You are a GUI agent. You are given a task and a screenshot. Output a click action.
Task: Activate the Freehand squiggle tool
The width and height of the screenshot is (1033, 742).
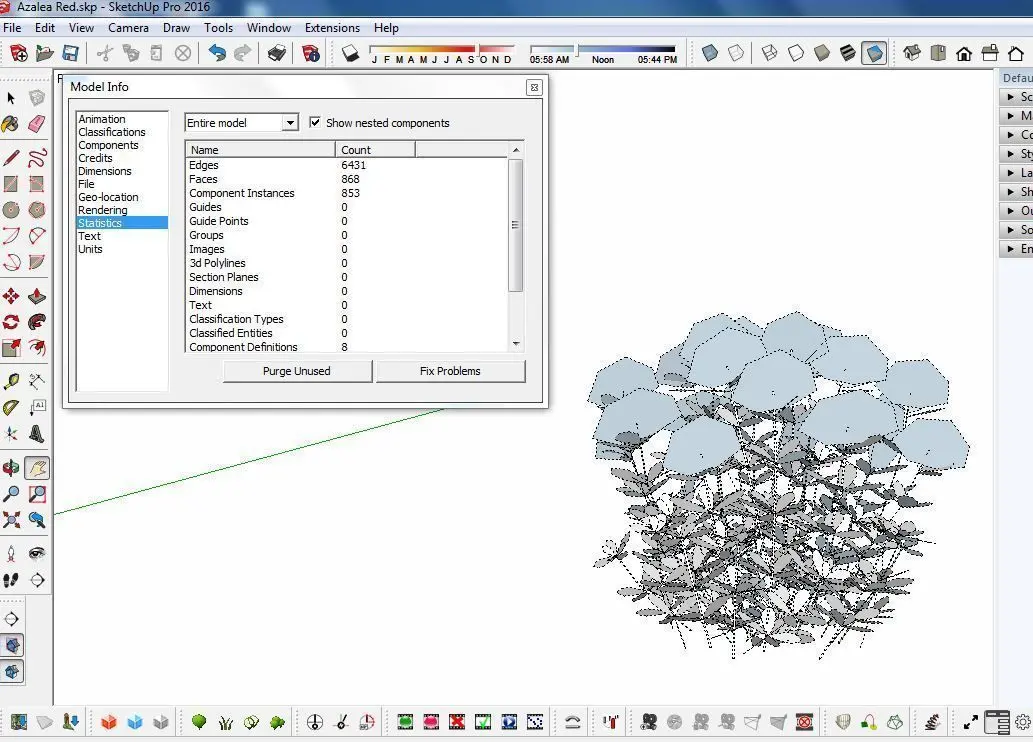37,157
